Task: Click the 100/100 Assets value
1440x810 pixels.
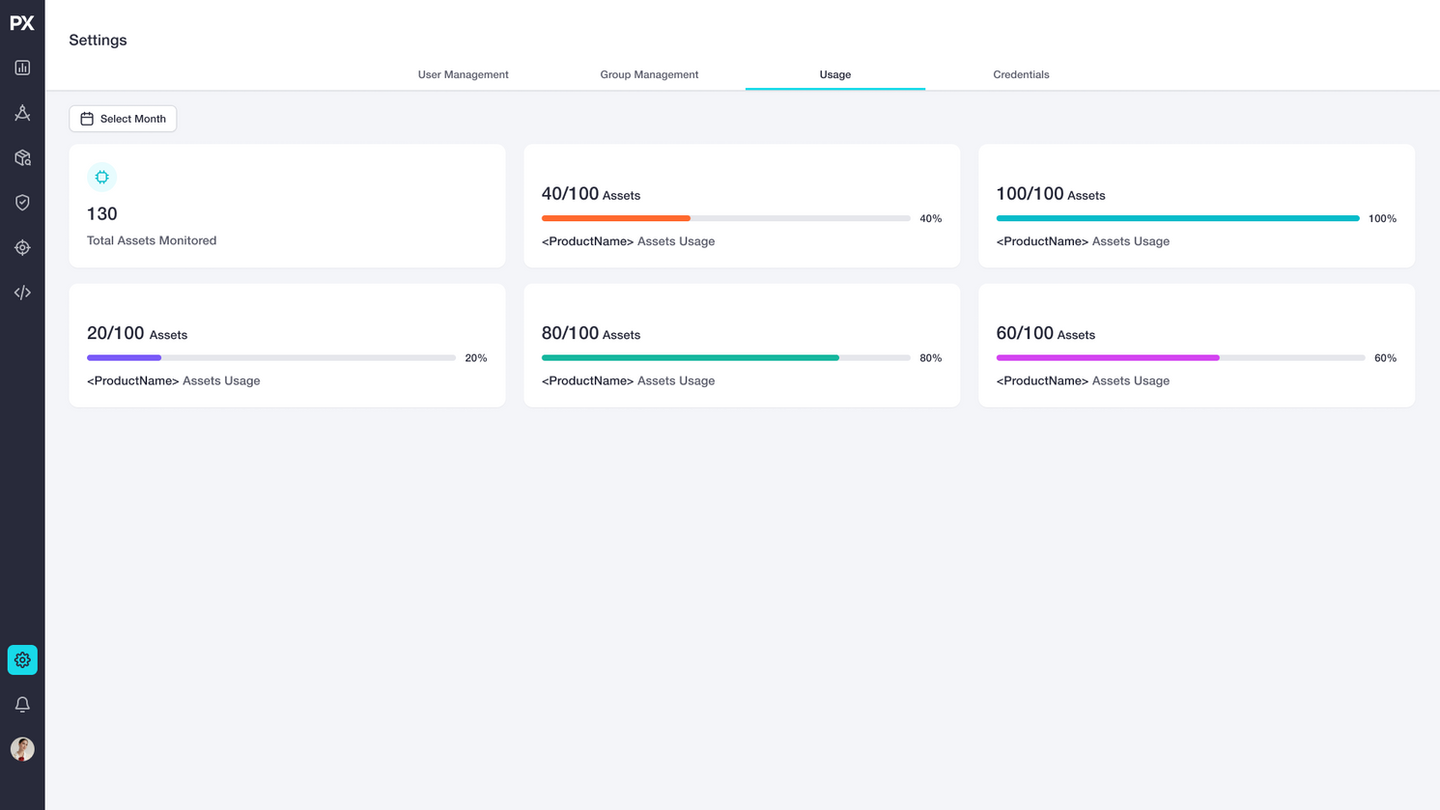Action: (x=1051, y=194)
